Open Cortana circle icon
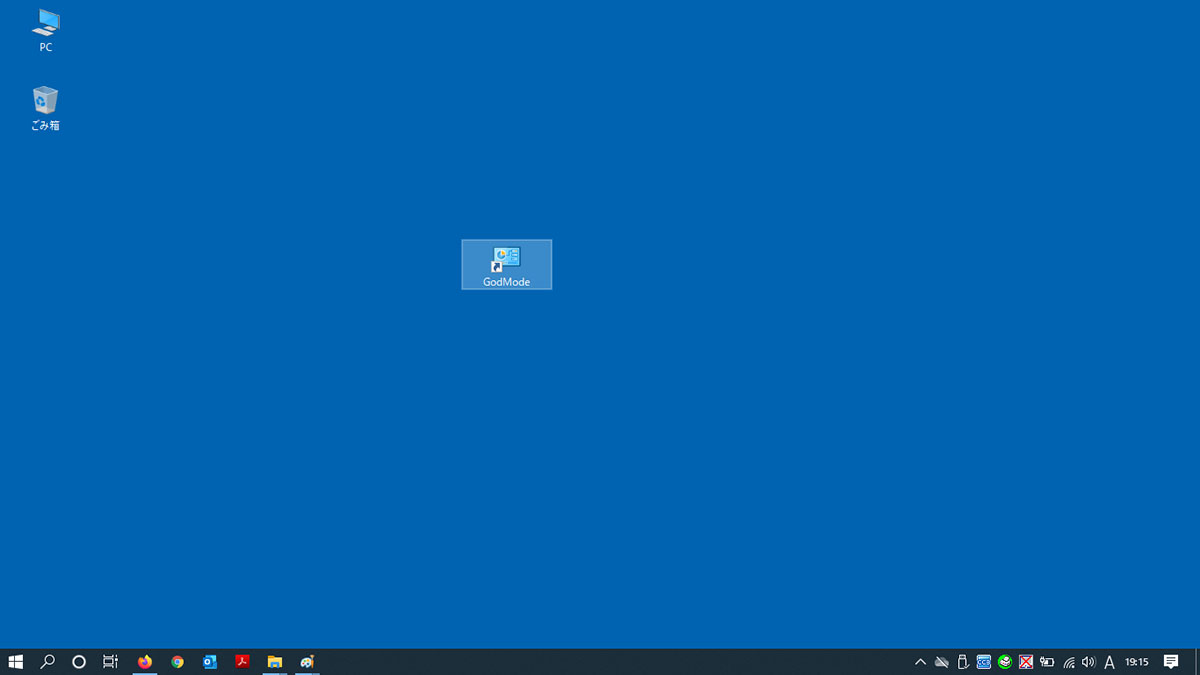 pos(79,662)
